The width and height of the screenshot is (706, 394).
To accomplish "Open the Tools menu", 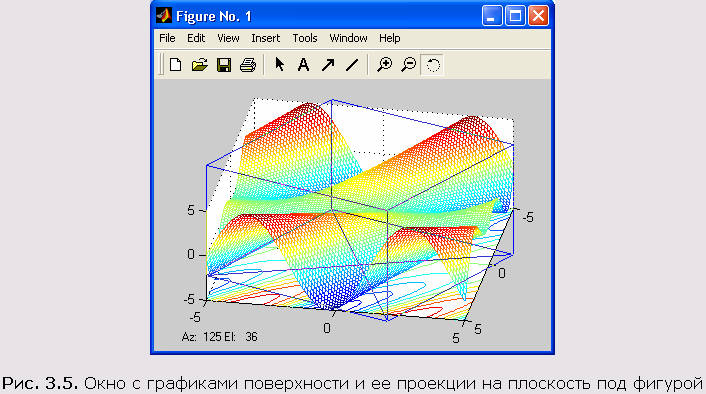I will (305, 38).
